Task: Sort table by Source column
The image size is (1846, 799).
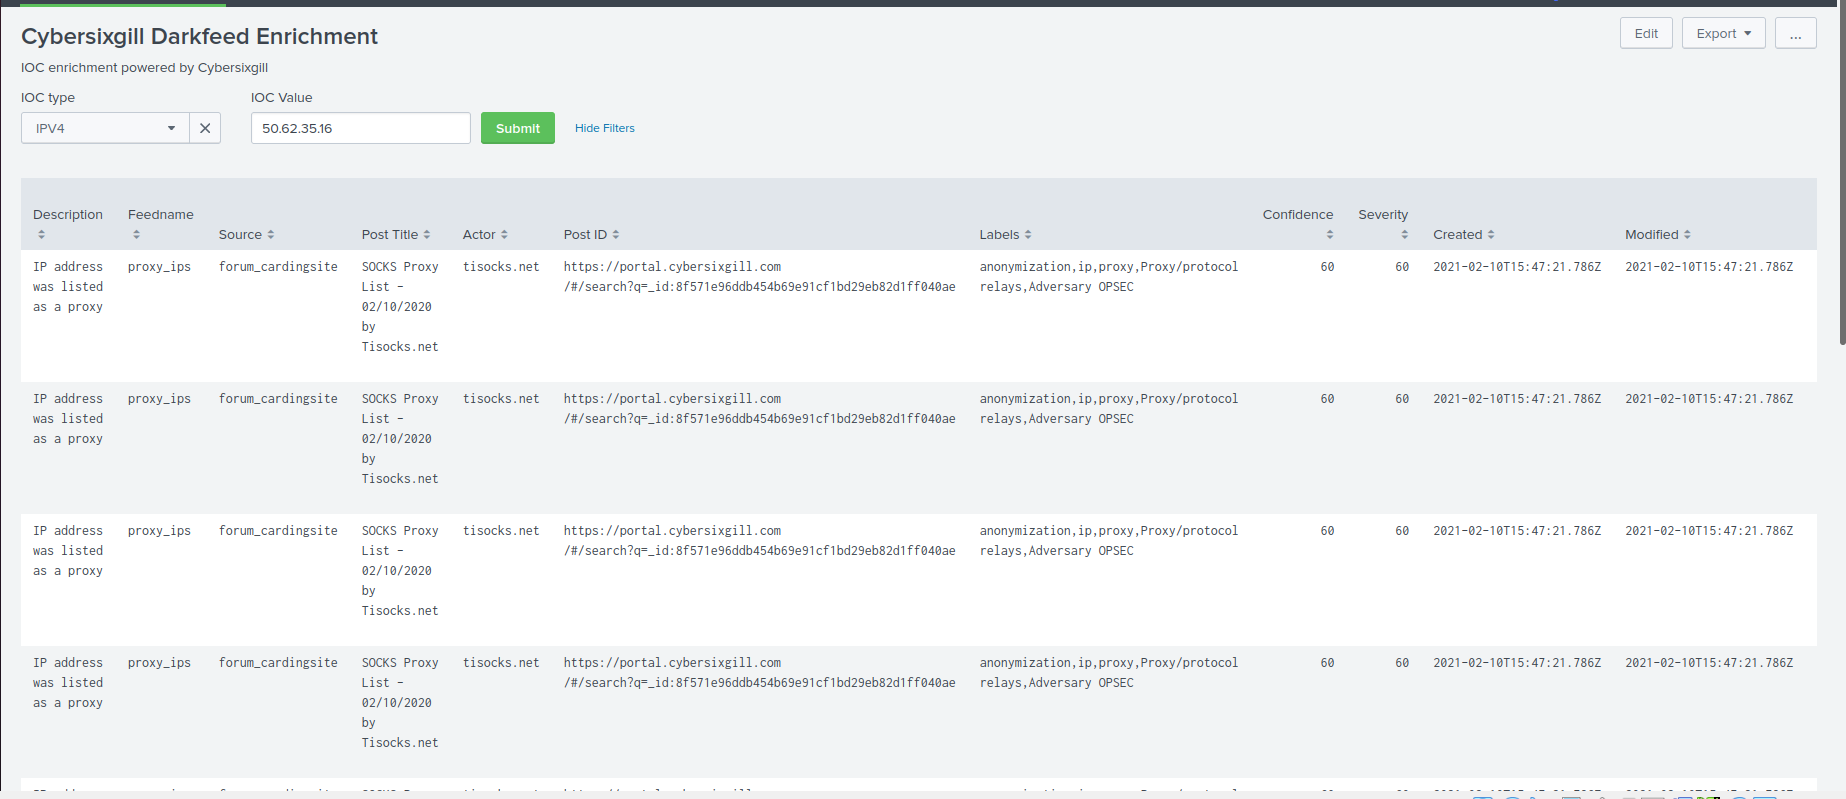Action: tap(246, 234)
